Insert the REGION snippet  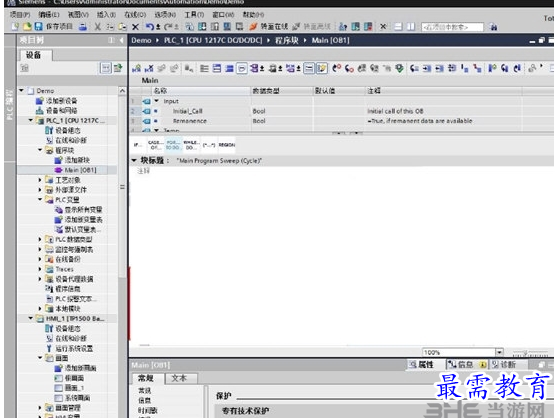tap(227, 145)
